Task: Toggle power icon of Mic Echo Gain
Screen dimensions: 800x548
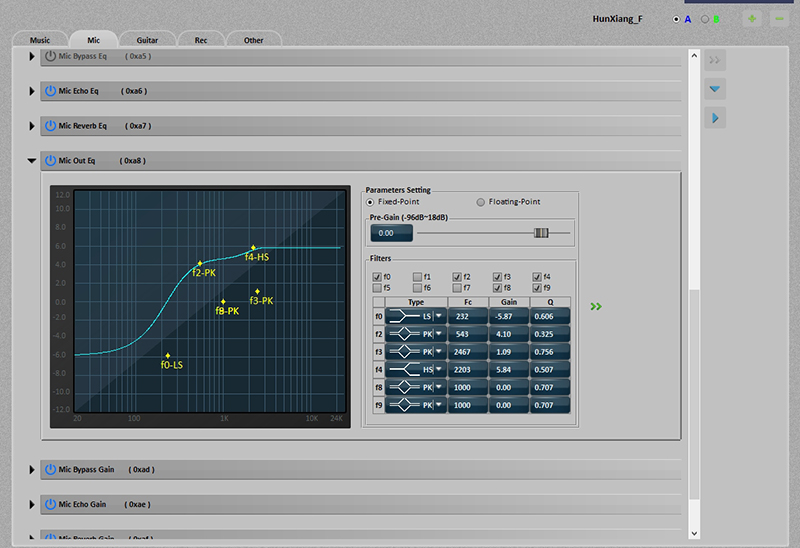Action: (50, 505)
